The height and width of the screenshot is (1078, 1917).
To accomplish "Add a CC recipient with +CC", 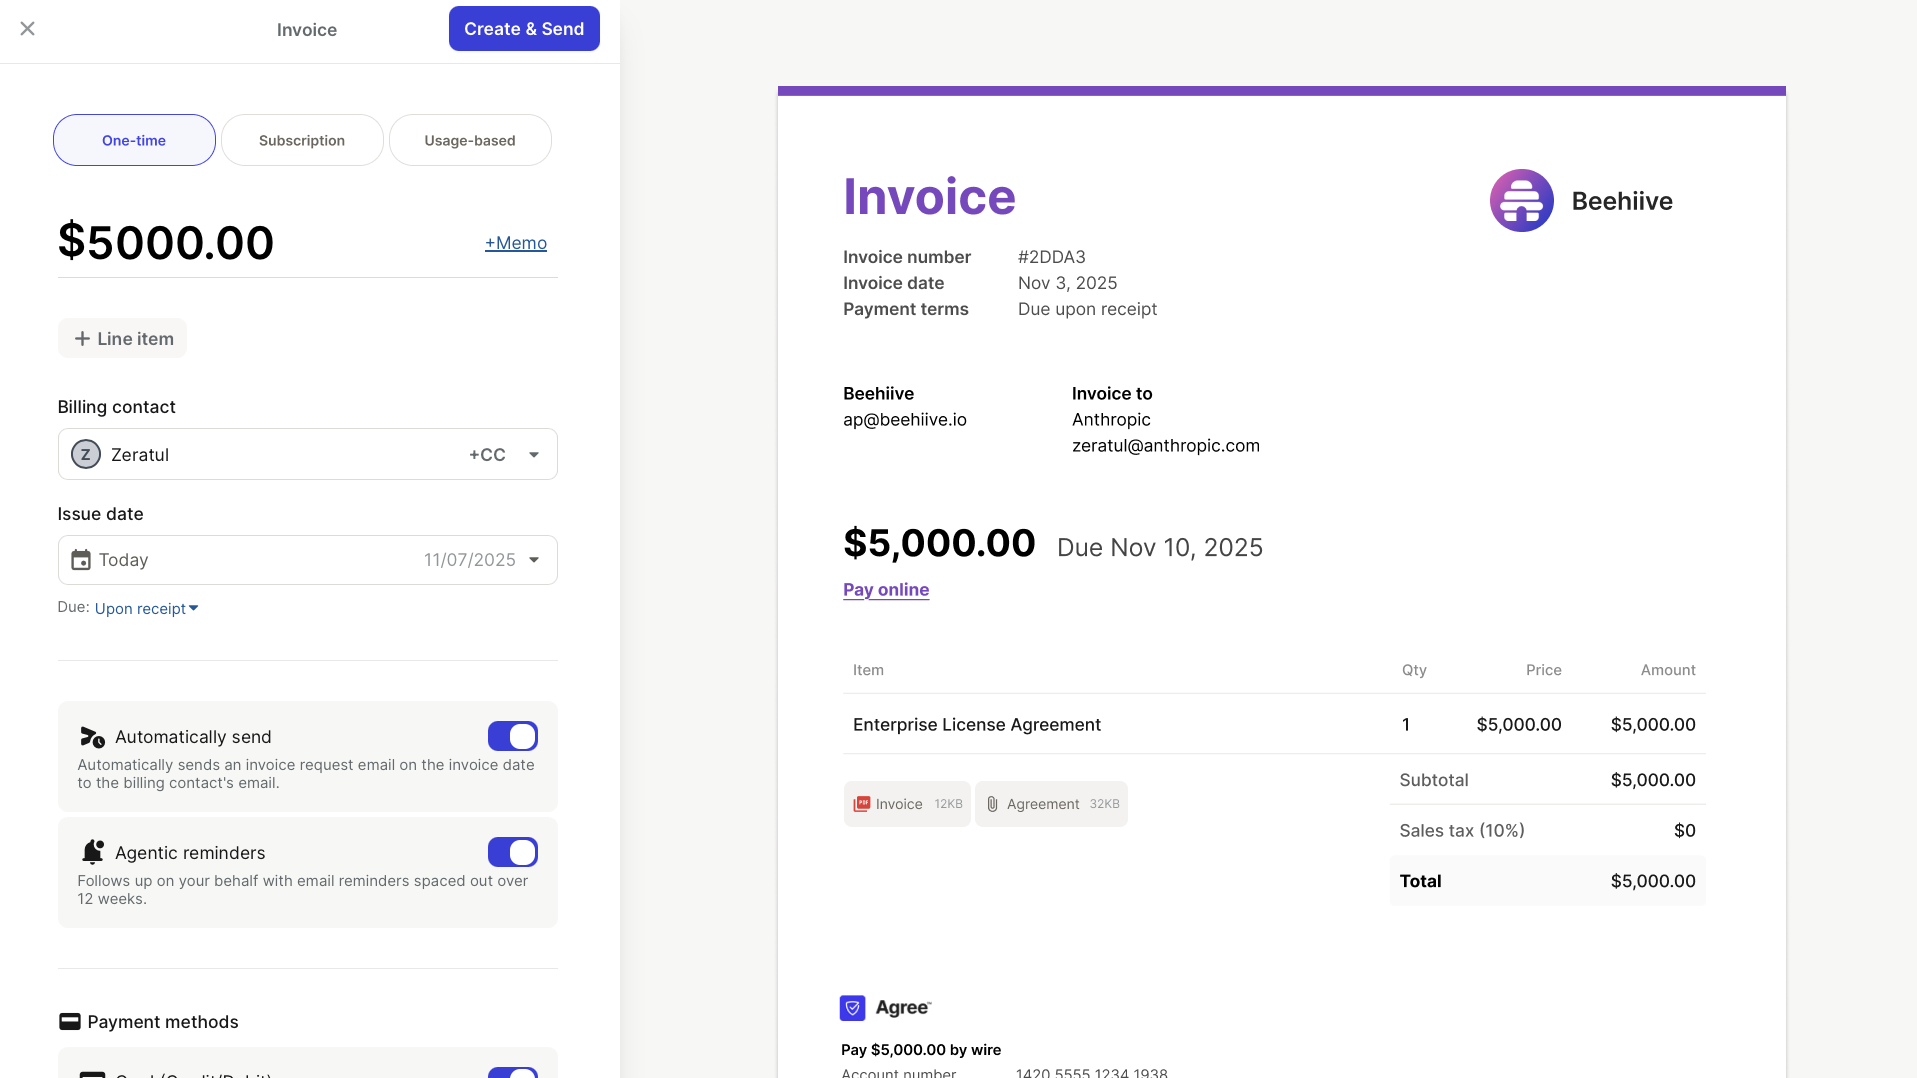I will (487, 455).
